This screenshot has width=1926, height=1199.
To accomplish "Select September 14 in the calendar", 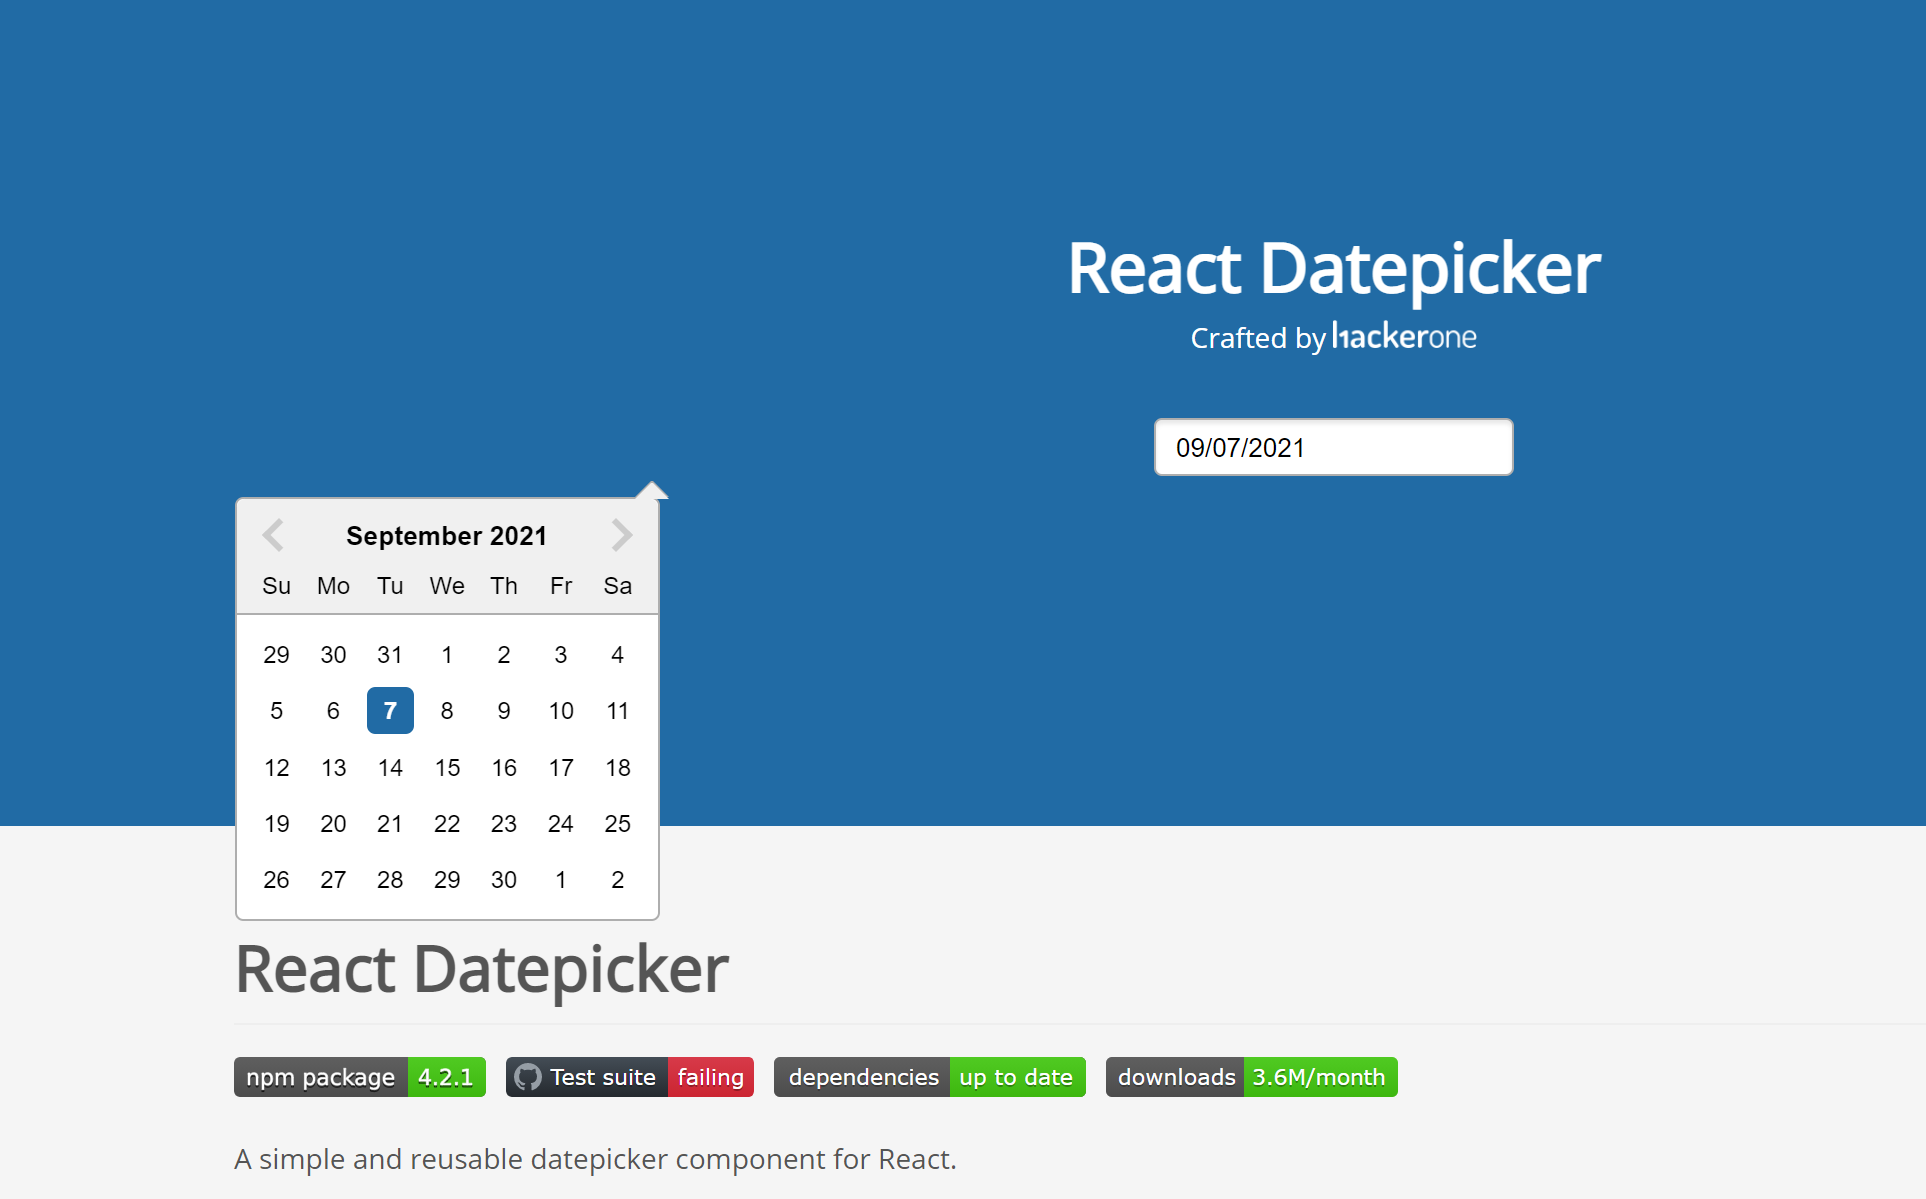I will point(390,767).
